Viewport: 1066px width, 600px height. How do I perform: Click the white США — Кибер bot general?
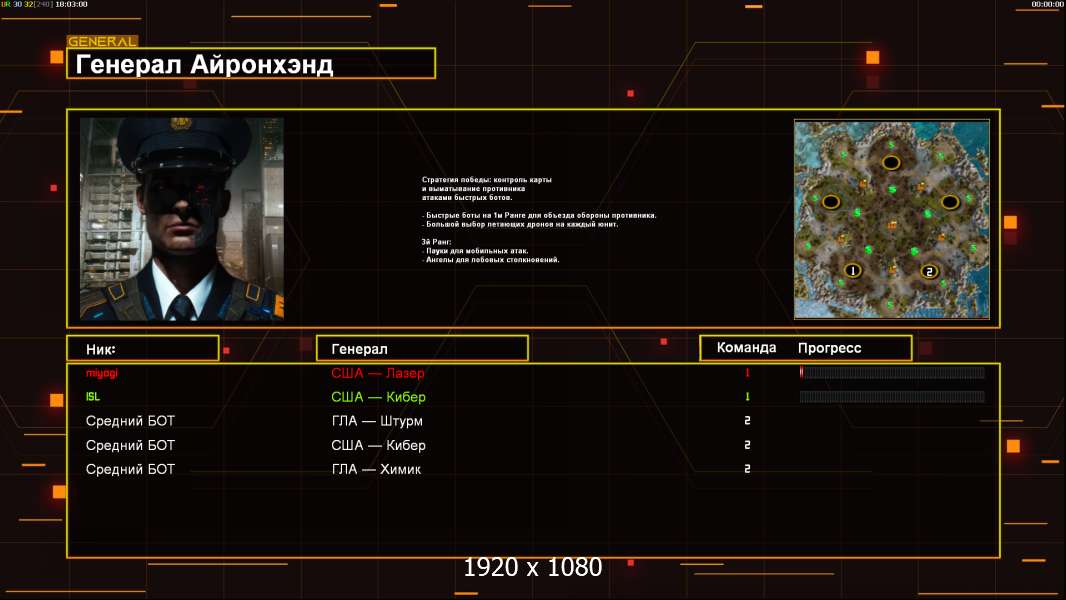pyautogui.click(x=378, y=445)
